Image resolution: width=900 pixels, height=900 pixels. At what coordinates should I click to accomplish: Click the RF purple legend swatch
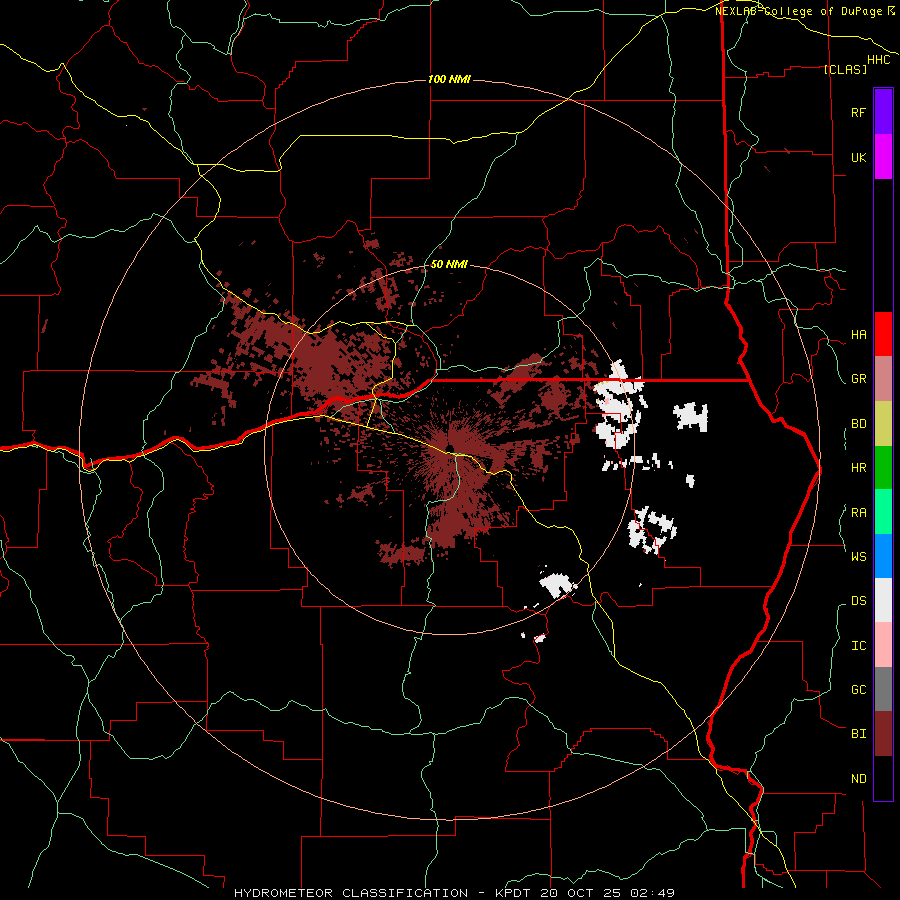pos(883,112)
